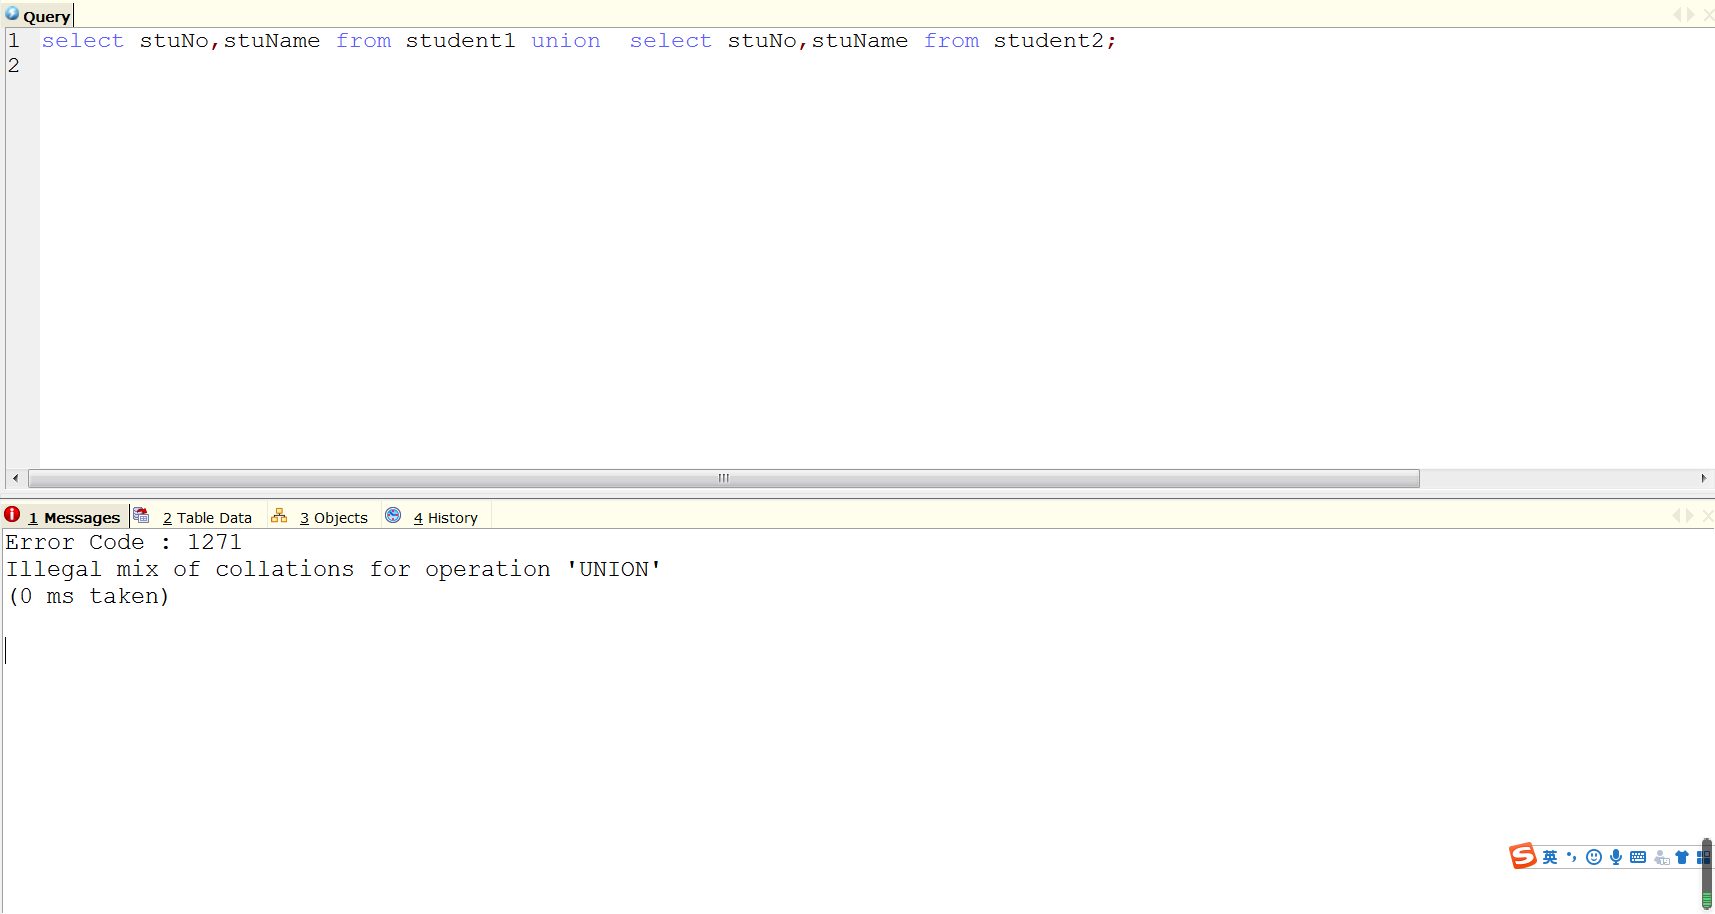Open the Sogou emoji panel icon
This screenshot has width=1715, height=914.
(x=1593, y=857)
